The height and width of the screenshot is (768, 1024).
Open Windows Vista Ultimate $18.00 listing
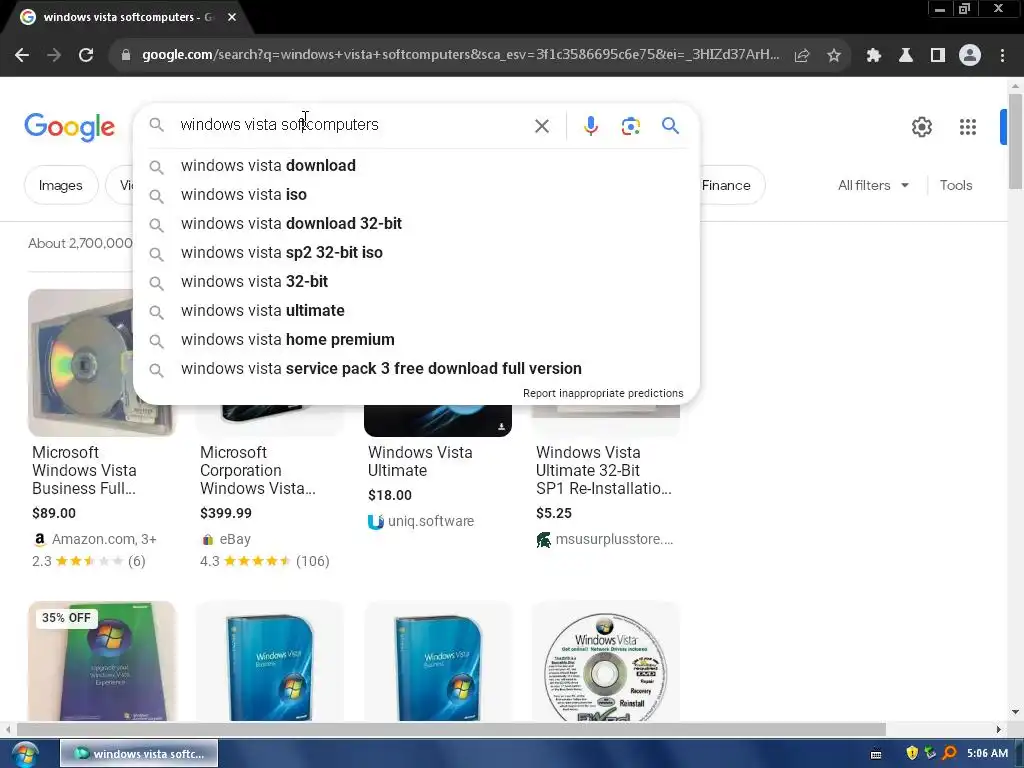(420, 461)
